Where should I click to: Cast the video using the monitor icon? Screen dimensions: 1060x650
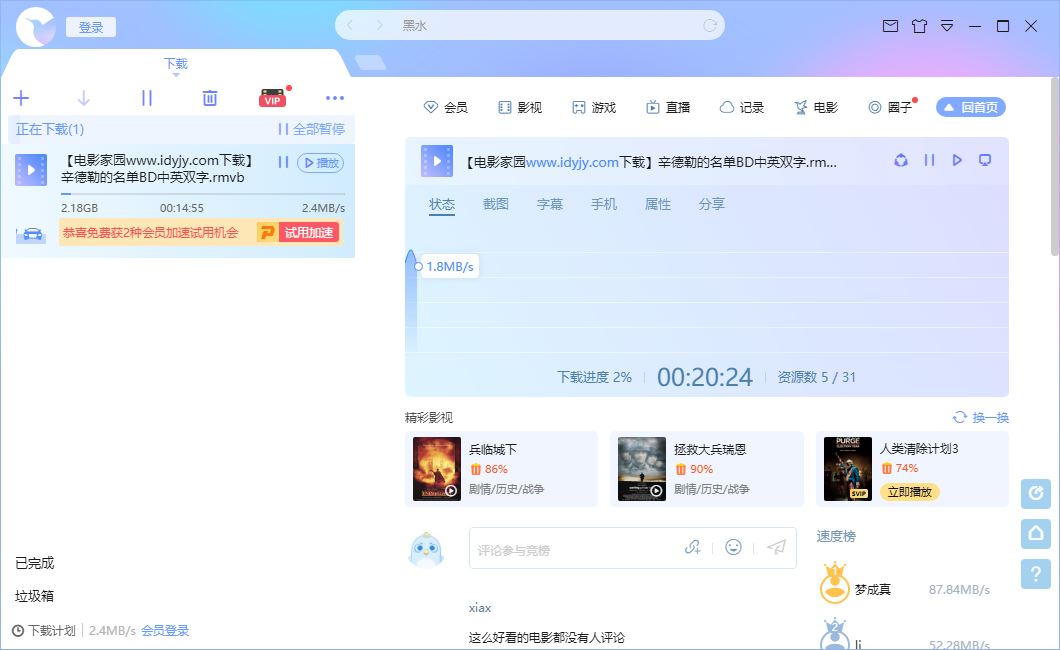(984, 160)
